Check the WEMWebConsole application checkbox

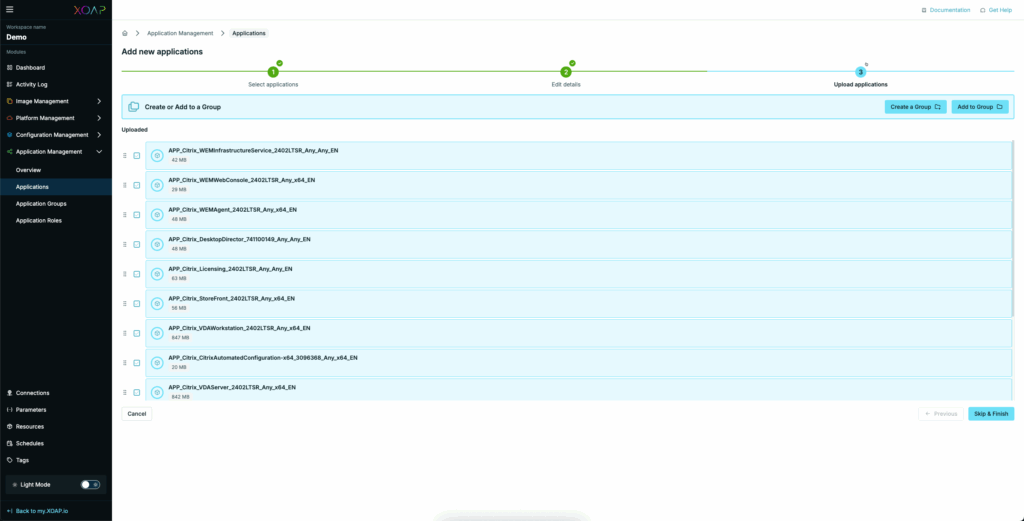(x=136, y=185)
